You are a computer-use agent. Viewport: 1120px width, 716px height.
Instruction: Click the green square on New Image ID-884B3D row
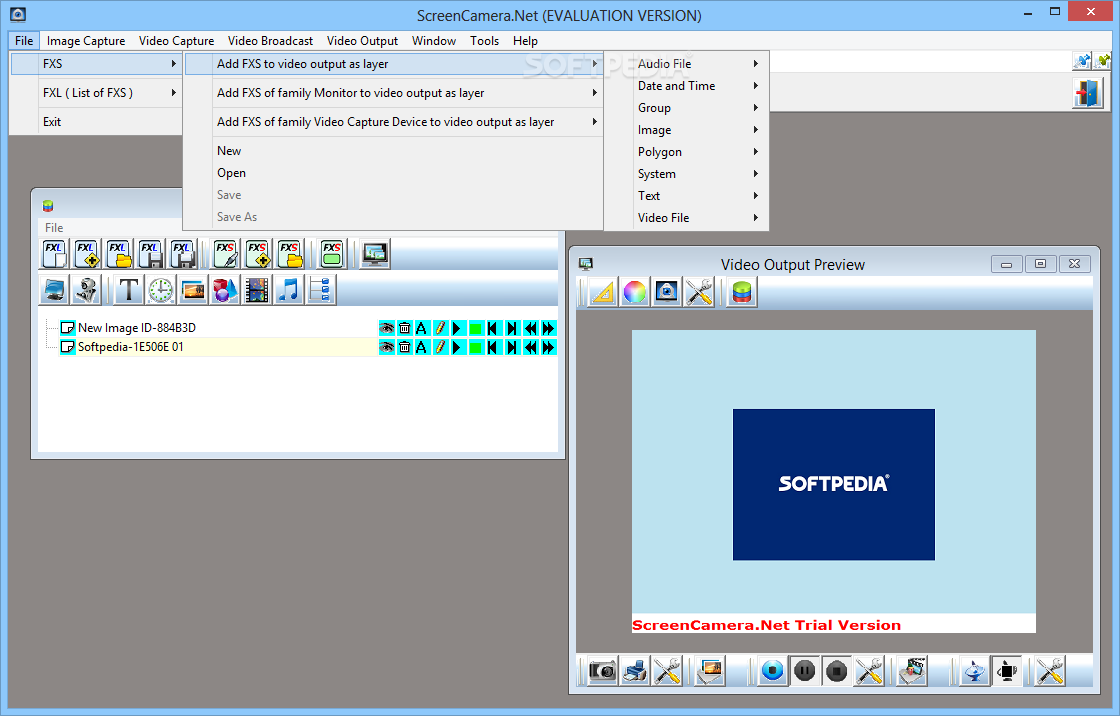pyautogui.click(x=475, y=328)
